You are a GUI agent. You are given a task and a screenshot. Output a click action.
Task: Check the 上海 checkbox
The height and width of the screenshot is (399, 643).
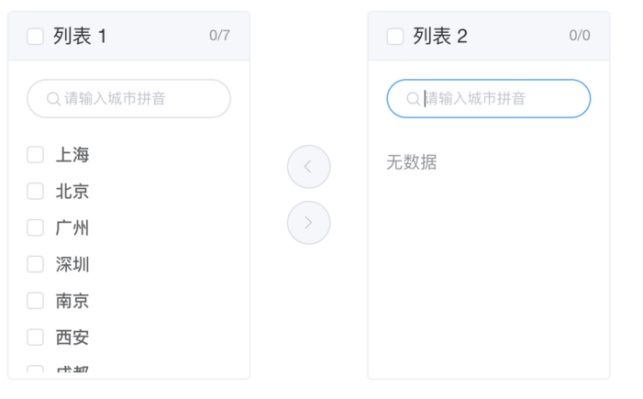click(x=35, y=155)
